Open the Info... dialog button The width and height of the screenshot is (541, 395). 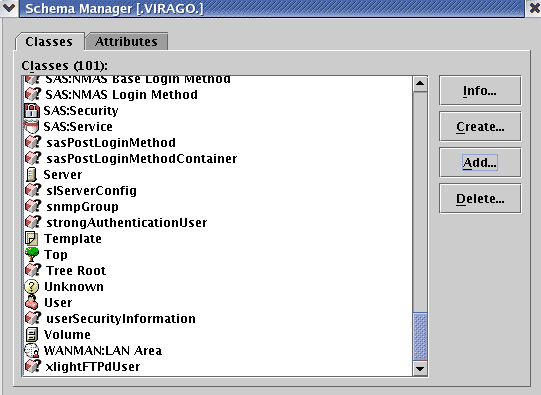[480, 91]
